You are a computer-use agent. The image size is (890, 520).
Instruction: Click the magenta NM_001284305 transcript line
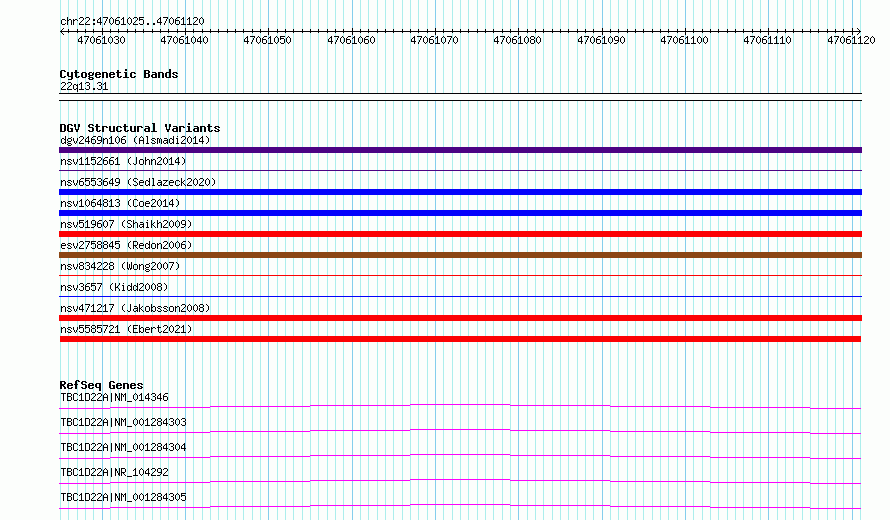tap(460, 506)
